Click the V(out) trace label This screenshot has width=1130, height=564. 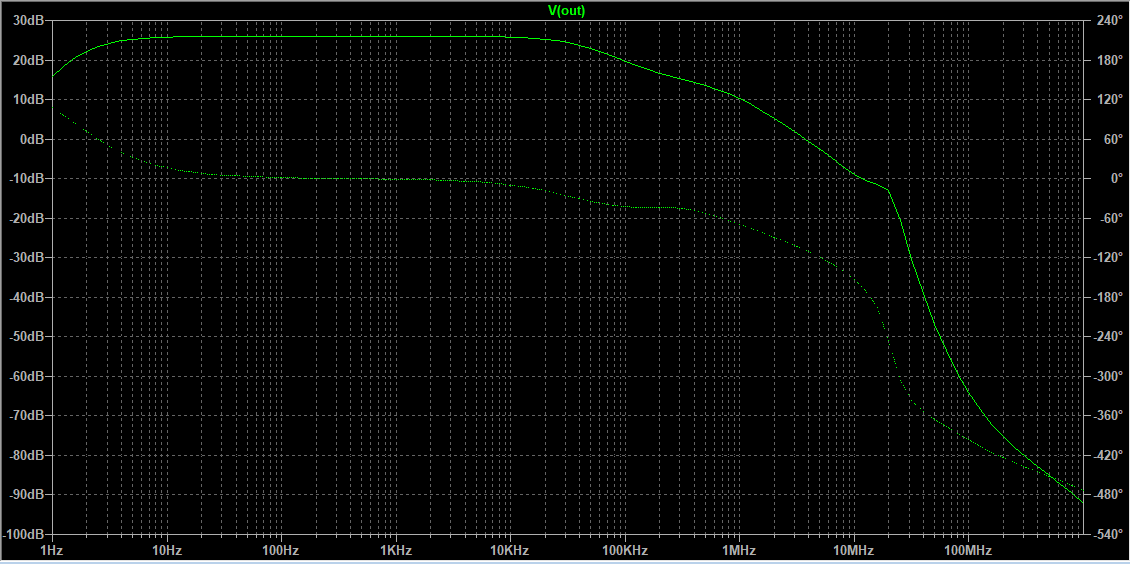tap(566, 10)
